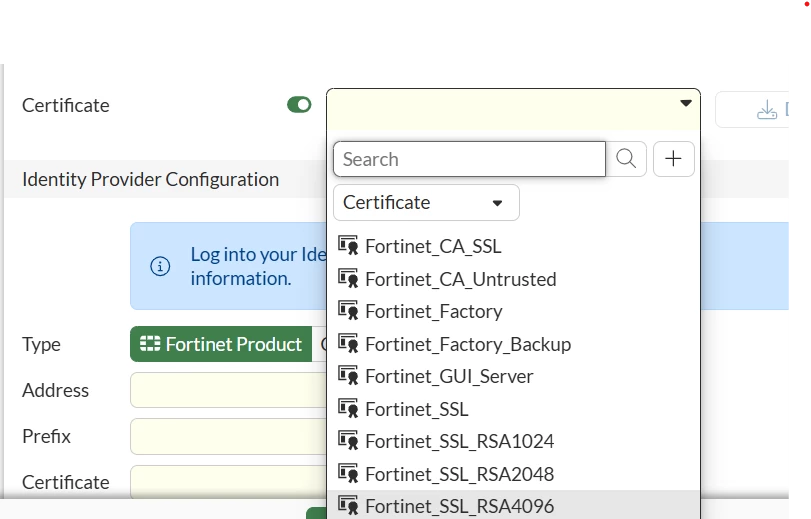Expand the Certificate type filter dropdown
The image size is (811, 519).
click(x=426, y=202)
